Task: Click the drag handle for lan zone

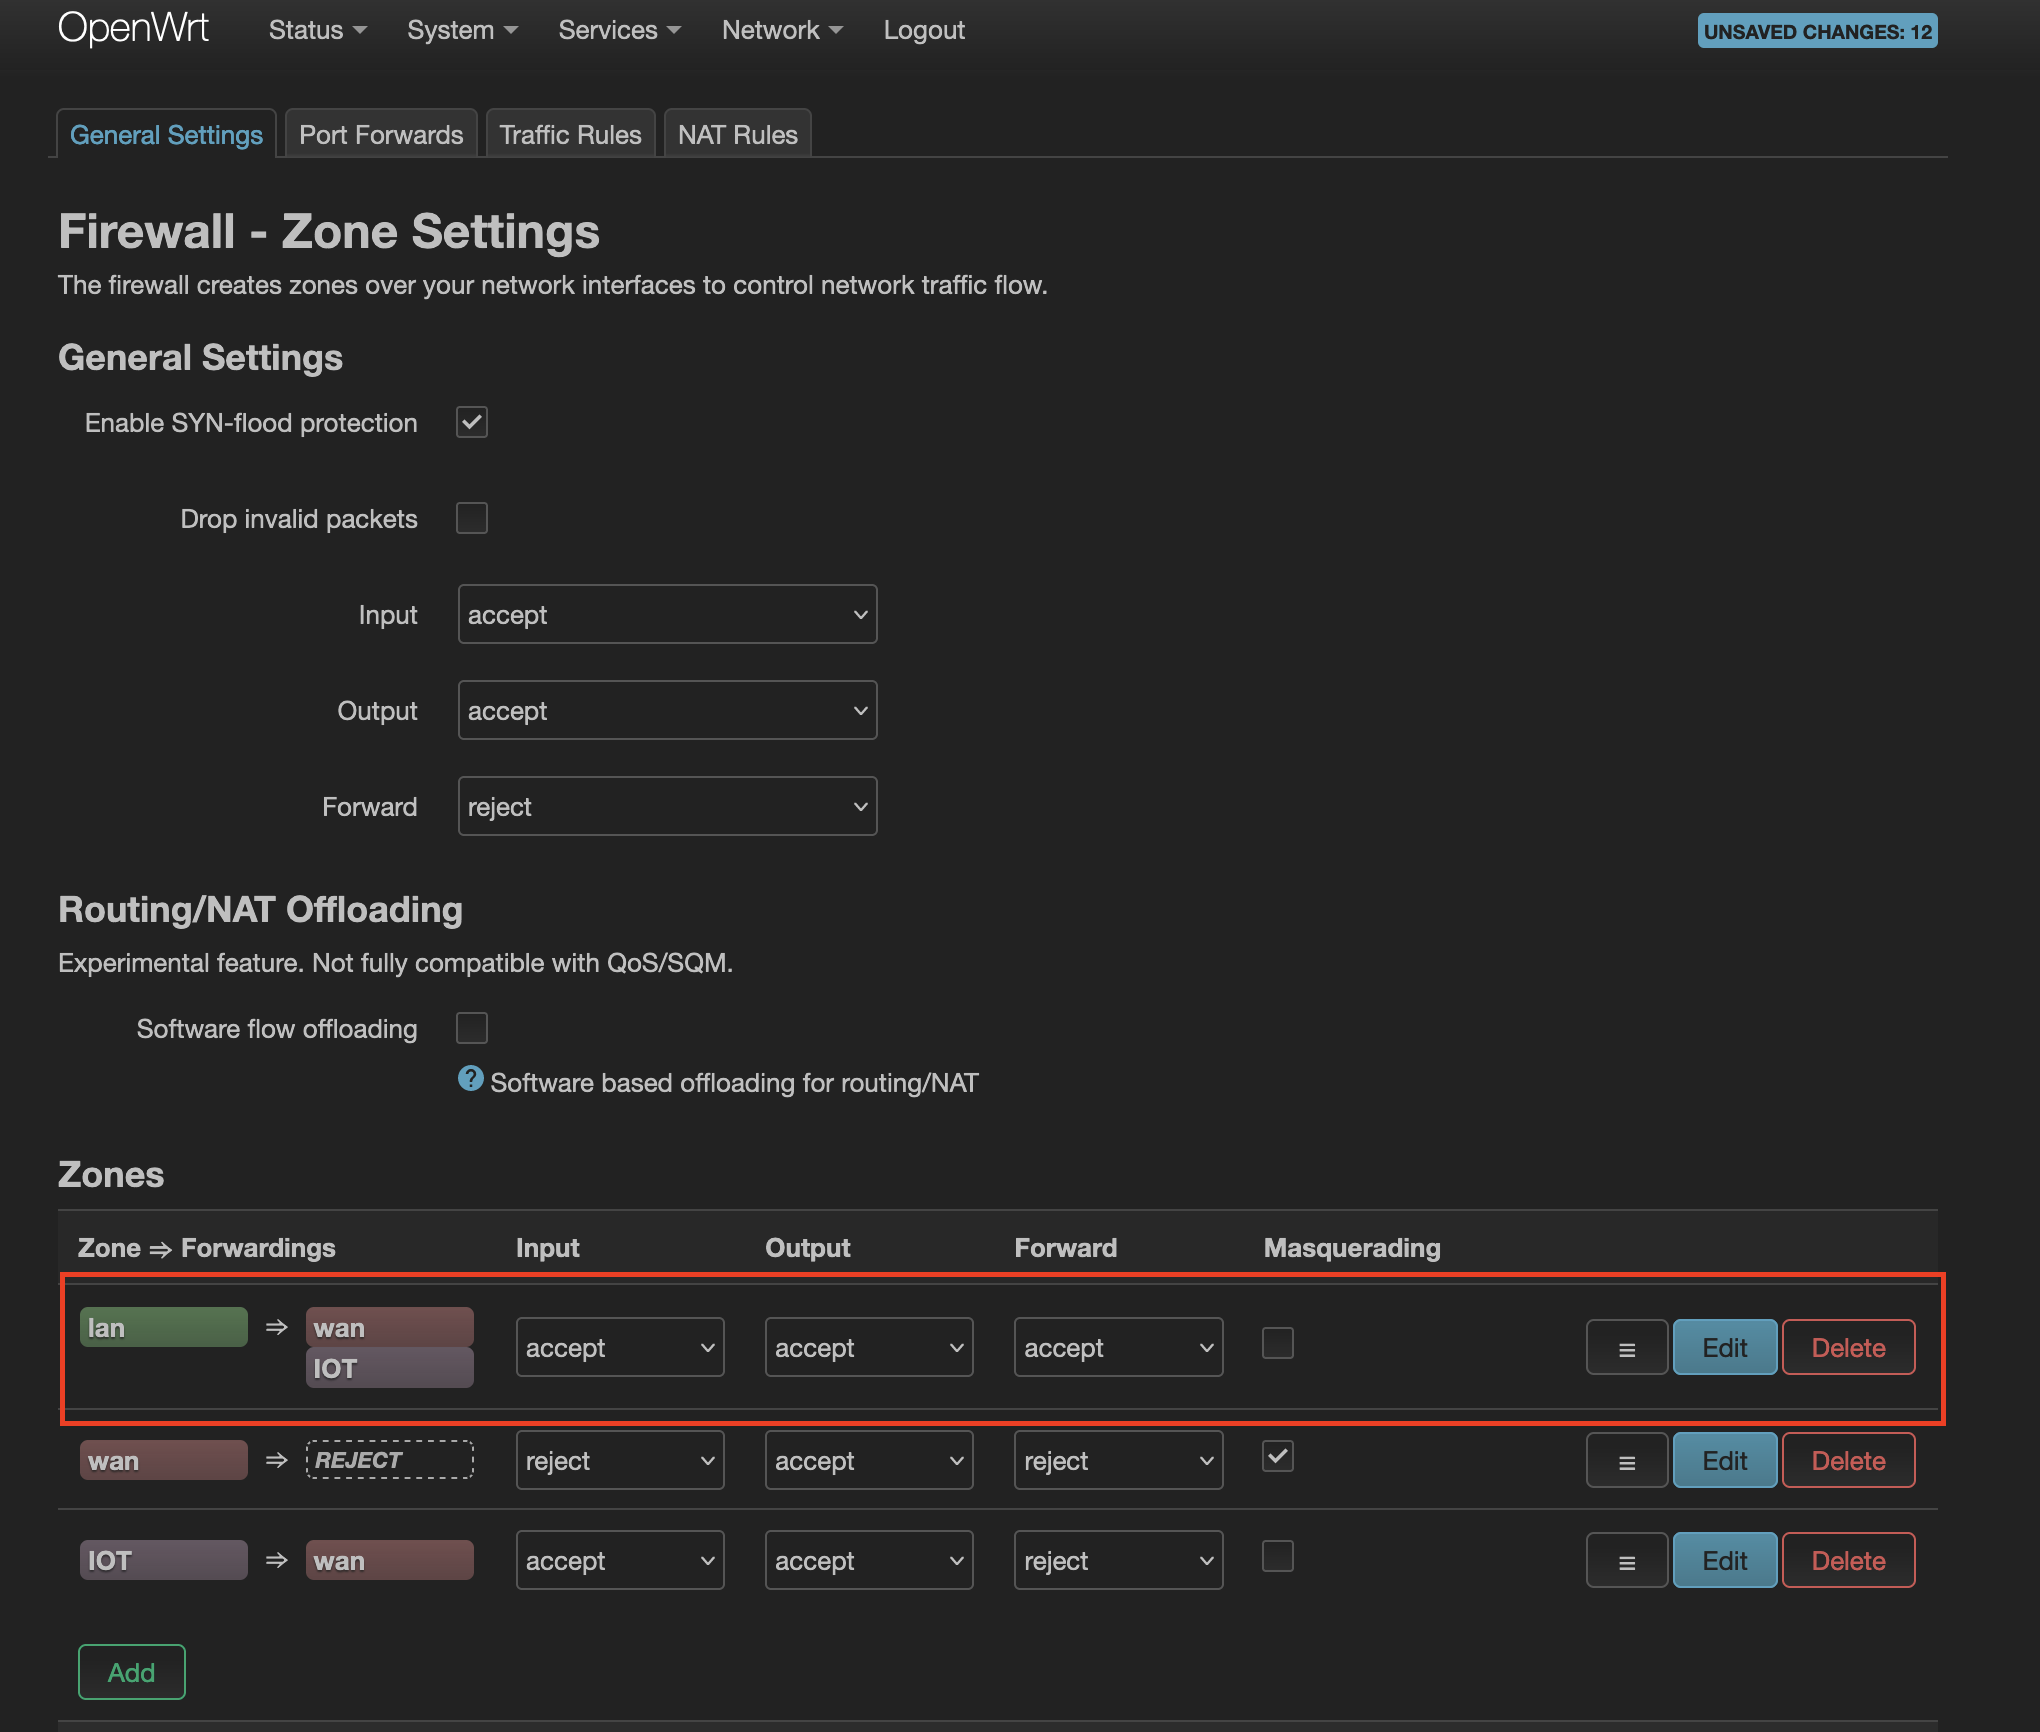Action: (x=1626, y=1348)
